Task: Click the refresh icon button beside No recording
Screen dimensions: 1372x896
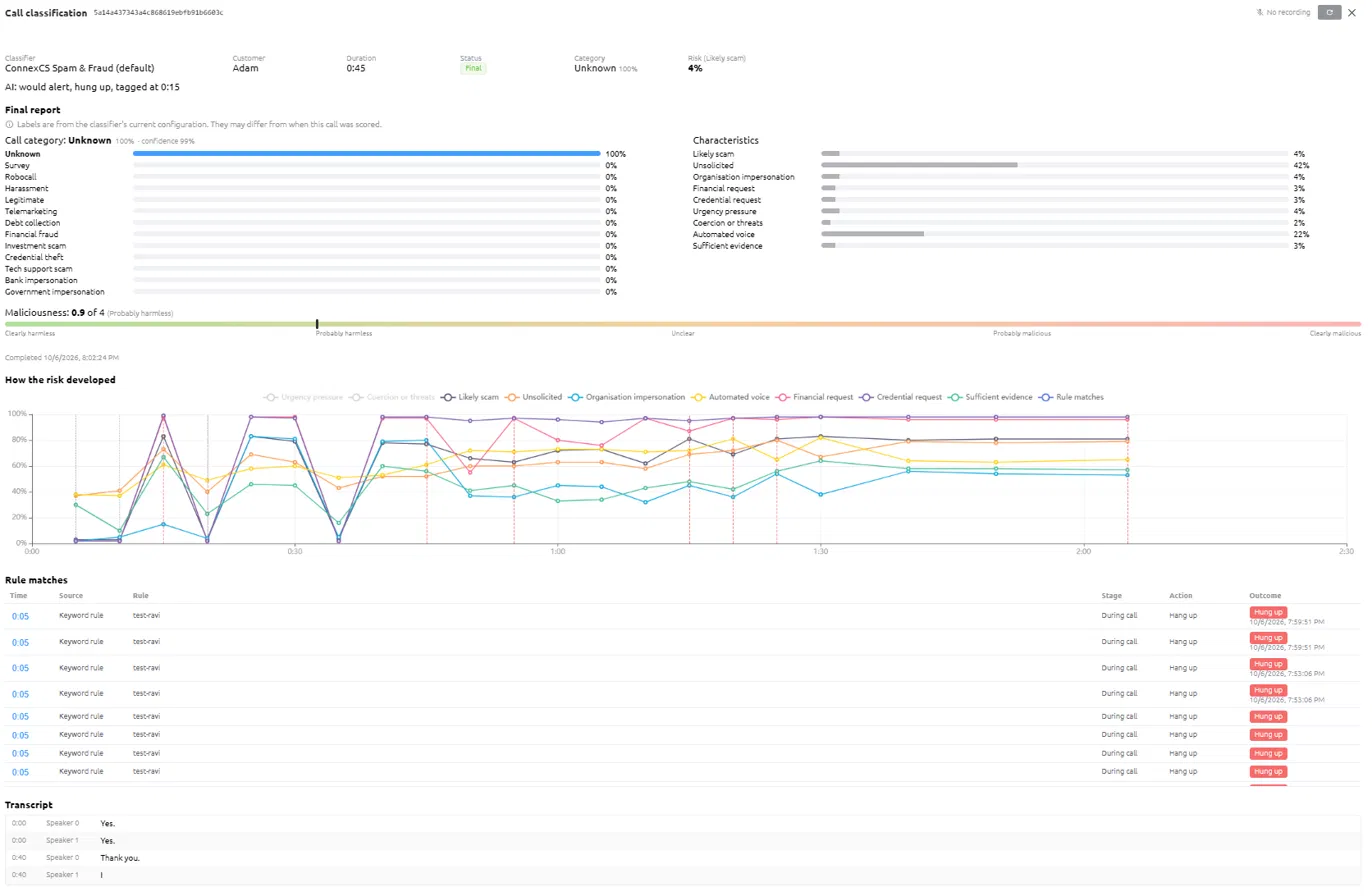Action: 1329,12
